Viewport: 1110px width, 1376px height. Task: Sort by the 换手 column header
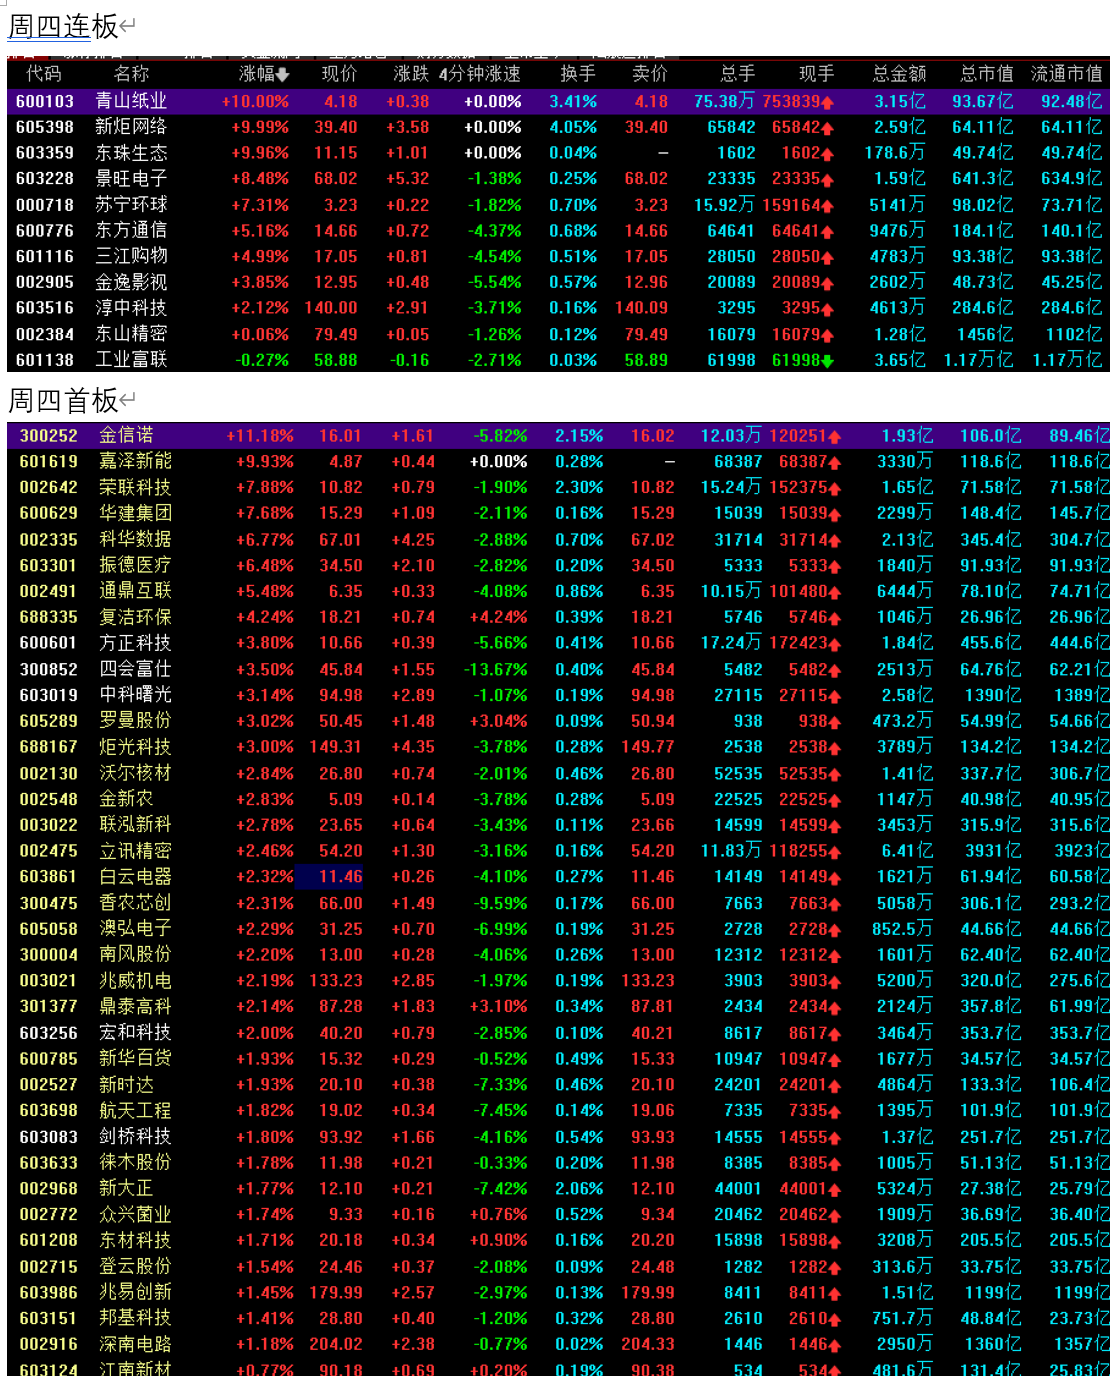point(577,74)
